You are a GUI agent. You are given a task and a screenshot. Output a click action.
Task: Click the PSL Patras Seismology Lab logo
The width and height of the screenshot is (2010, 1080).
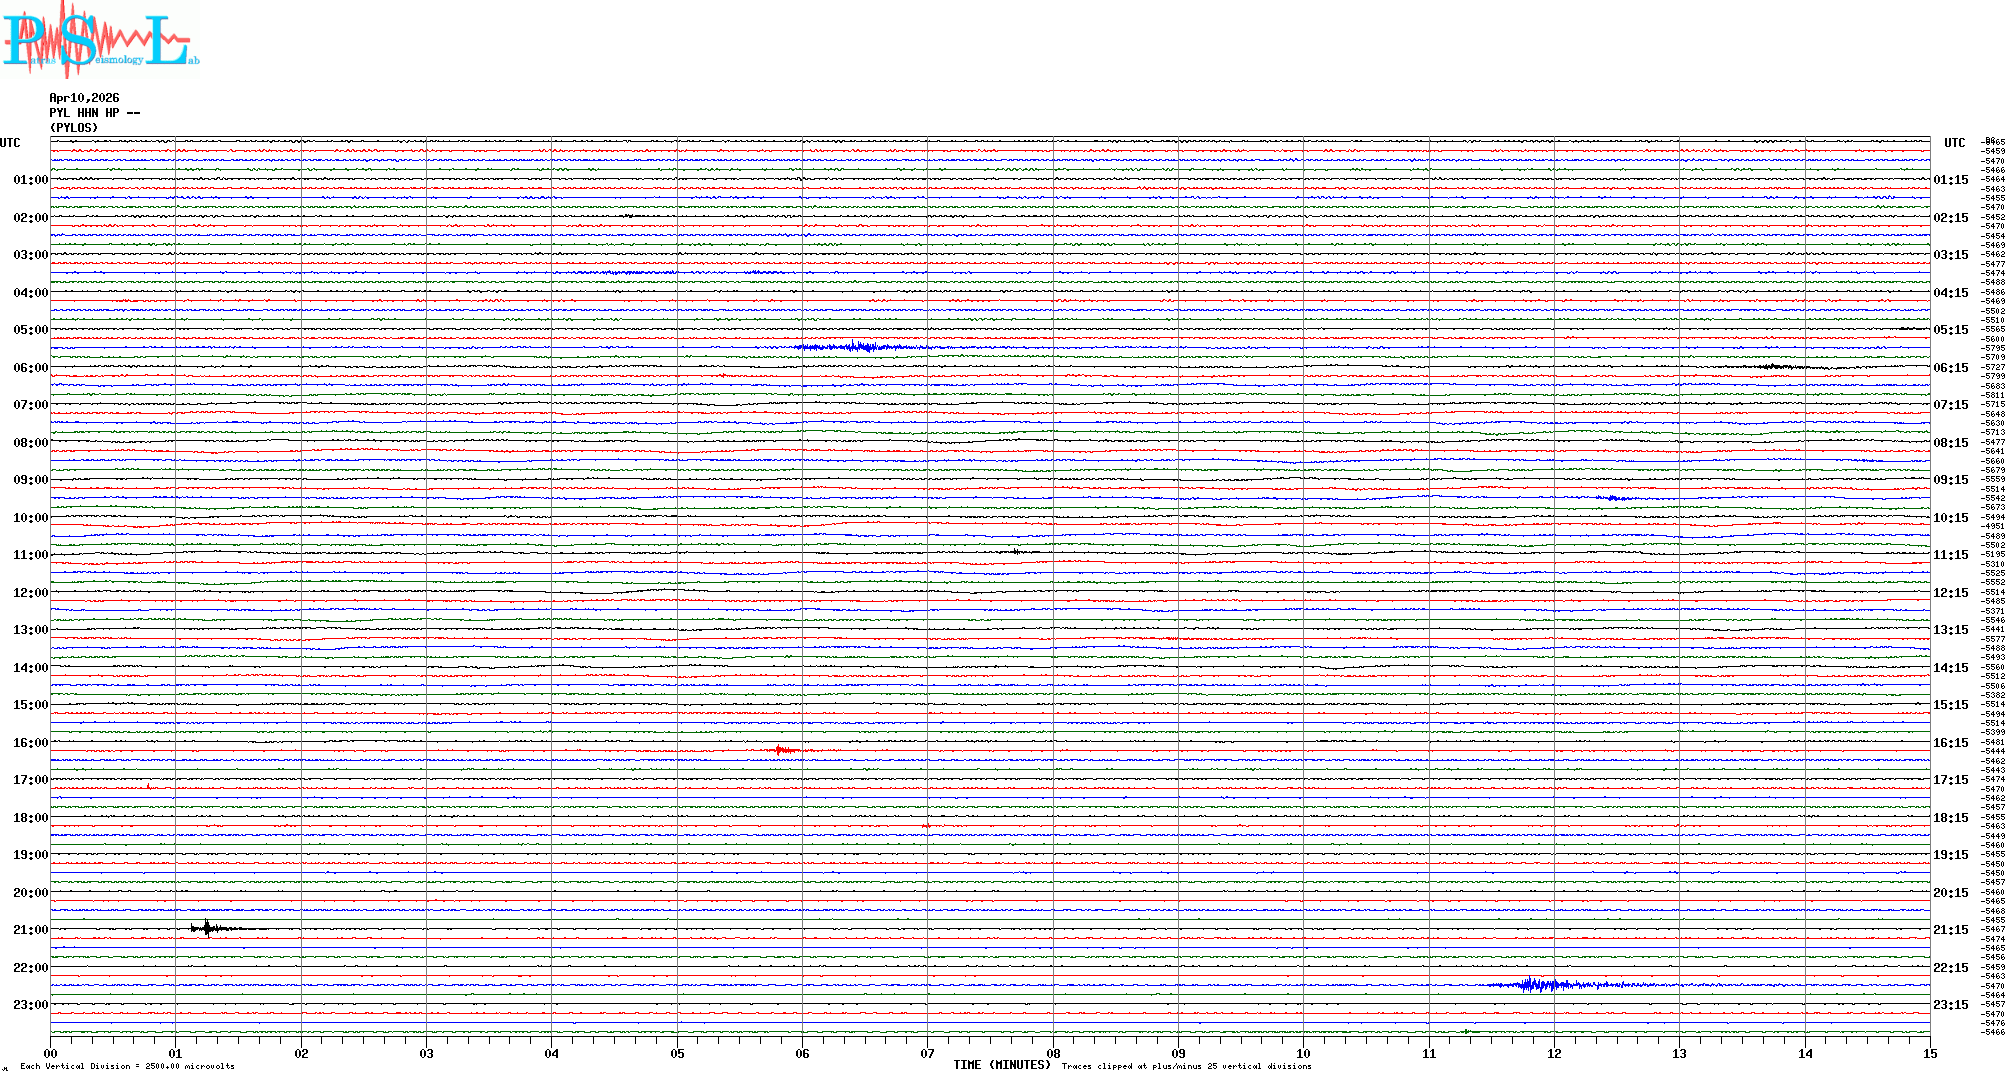(x=100, y=40)
